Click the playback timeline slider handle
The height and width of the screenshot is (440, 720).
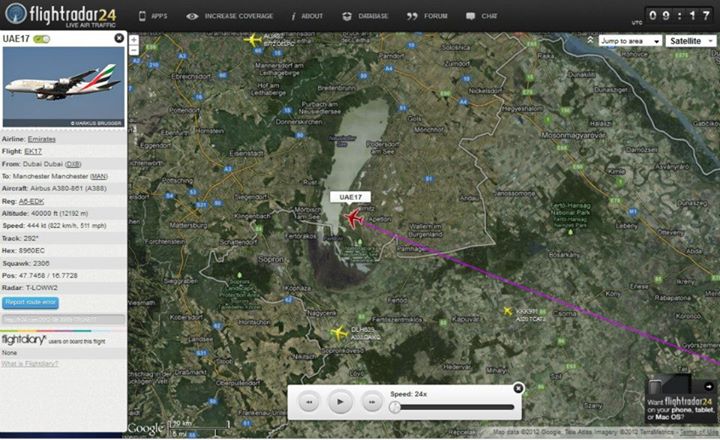[x=394, y=407]
